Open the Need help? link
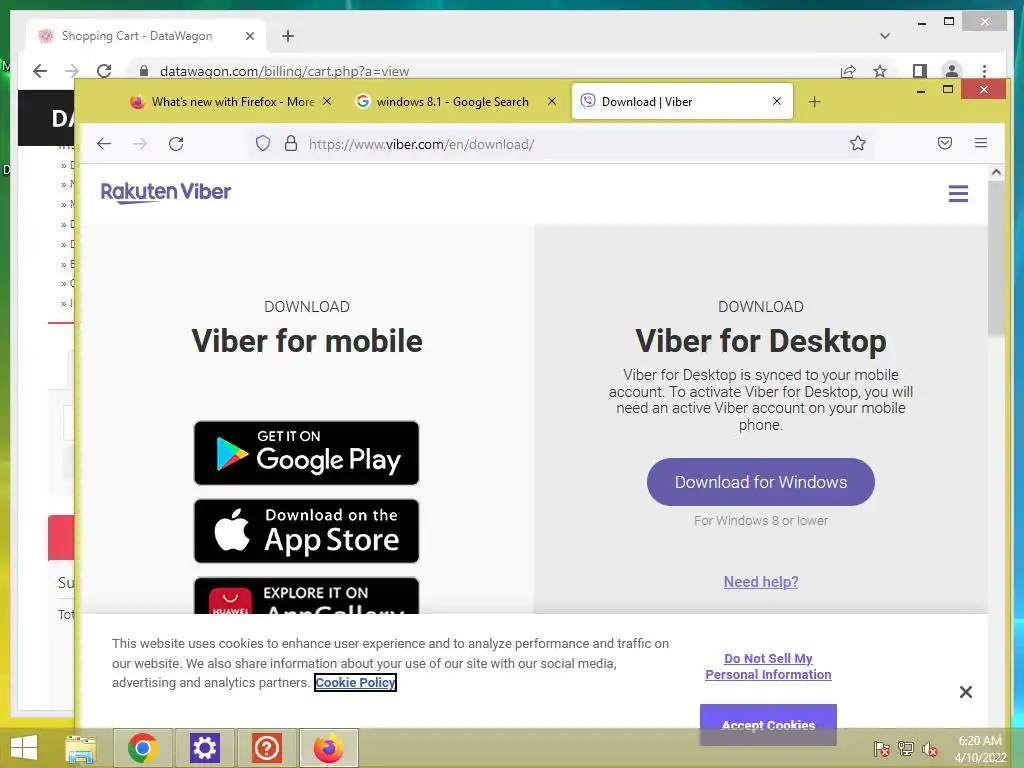1024x768 pixels. (x=761, y=582)
